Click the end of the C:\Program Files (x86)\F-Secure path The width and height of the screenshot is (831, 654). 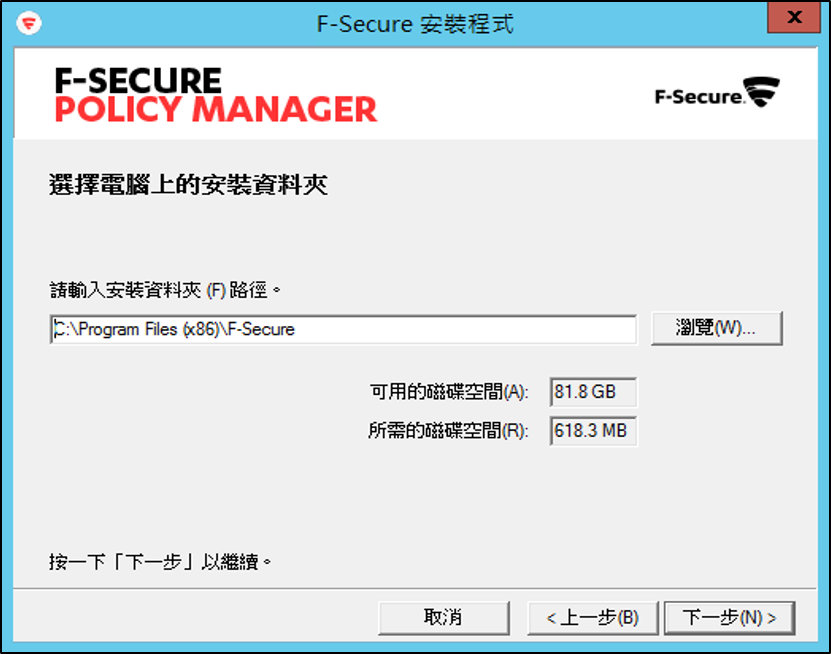294,330
